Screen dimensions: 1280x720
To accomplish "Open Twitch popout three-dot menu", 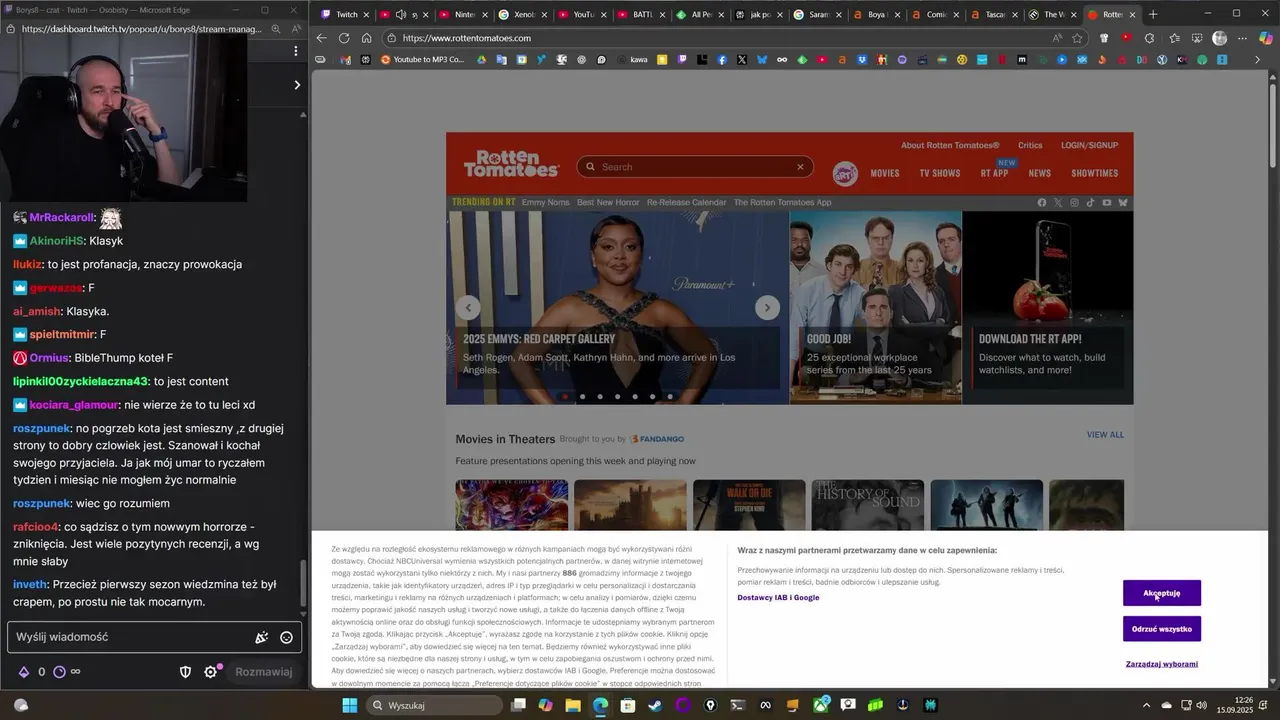I will (295, 50).
